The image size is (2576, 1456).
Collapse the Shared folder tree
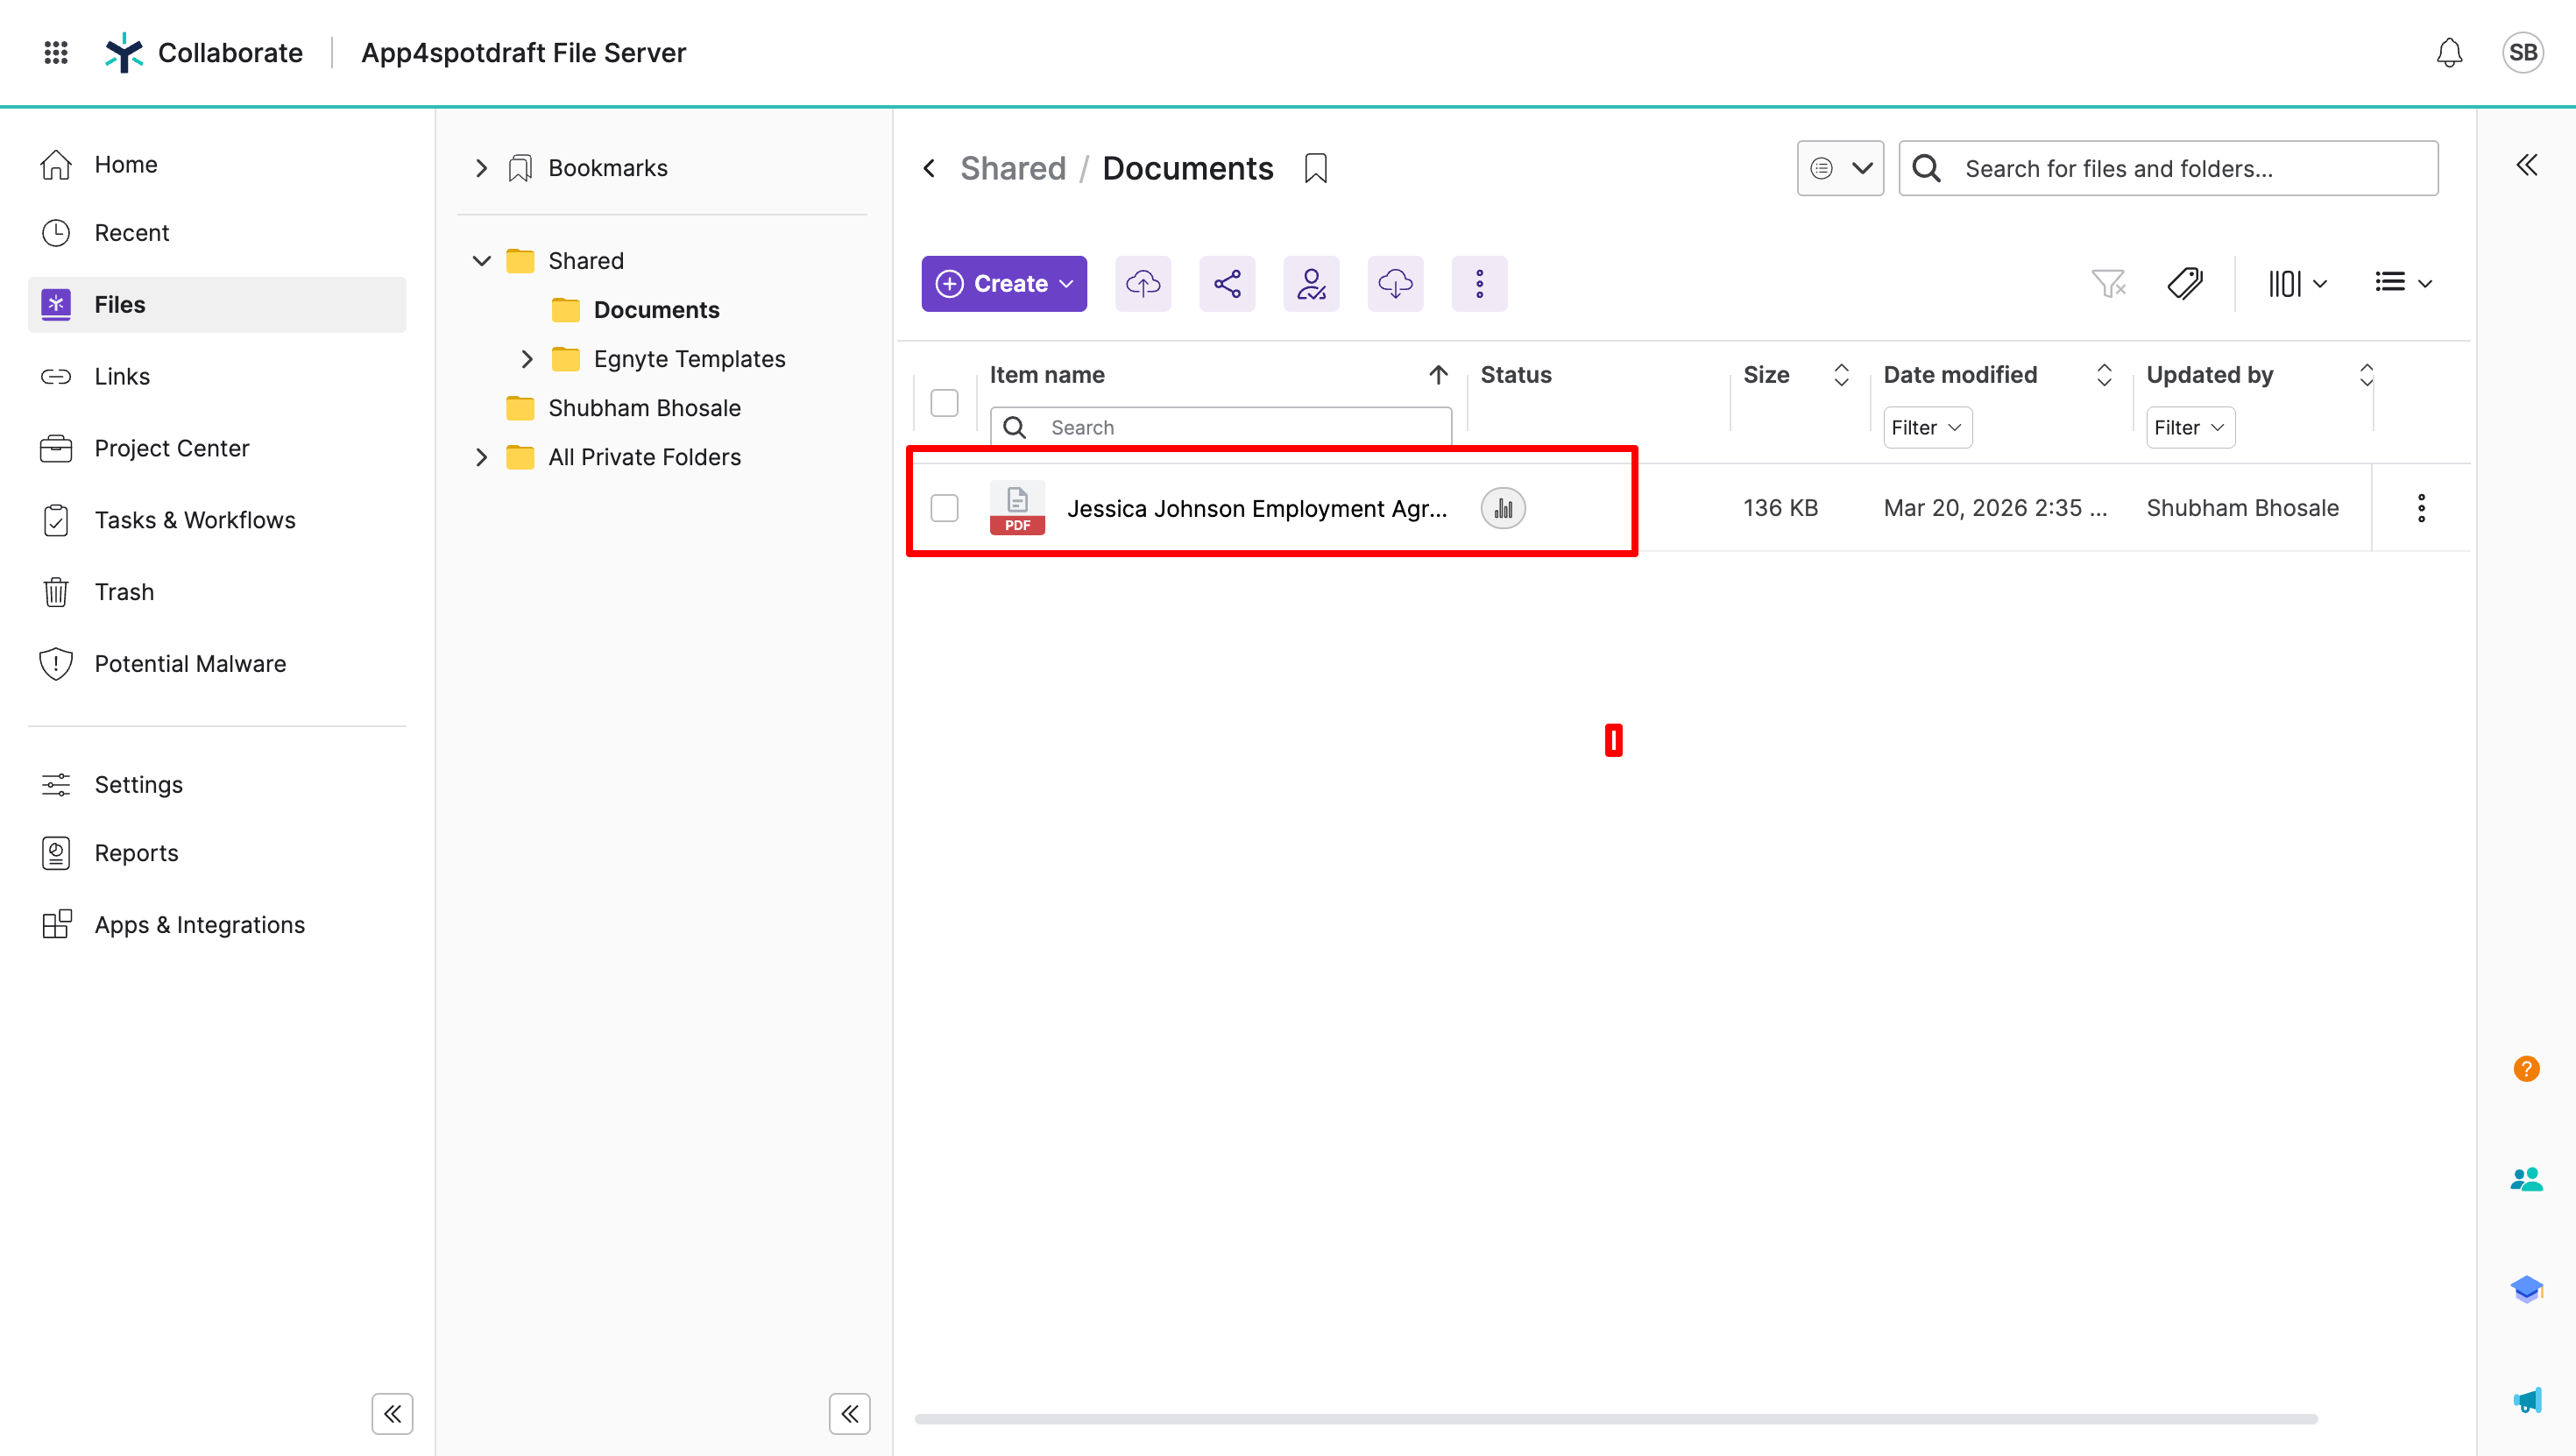[x=482, y=261]
